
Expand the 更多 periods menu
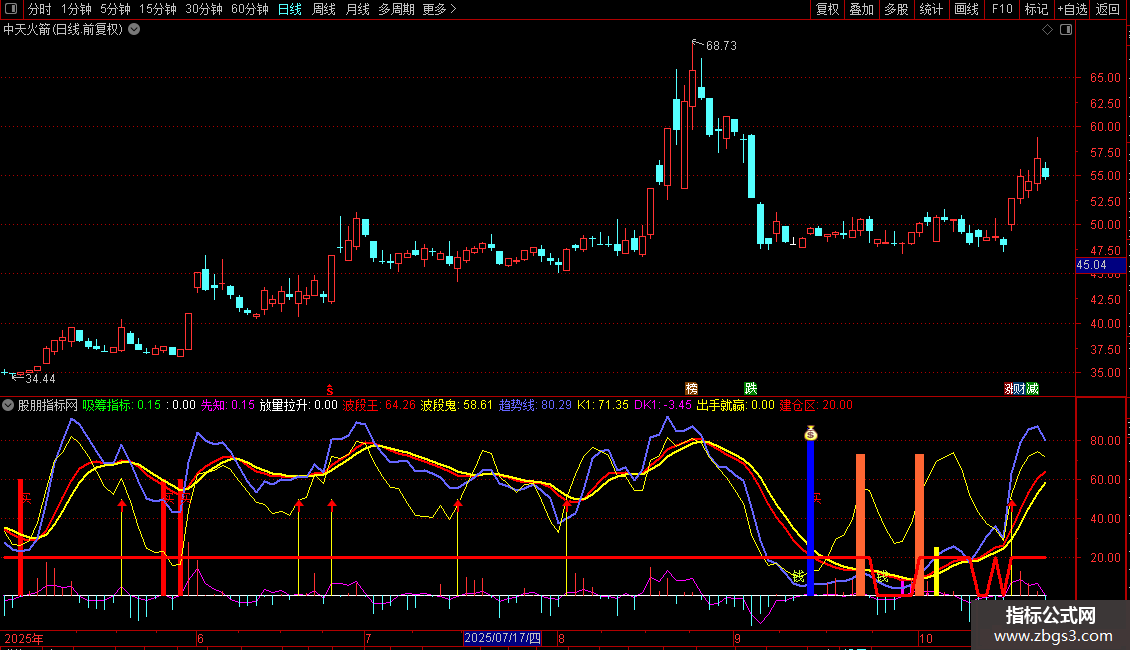tap(440, 9)
